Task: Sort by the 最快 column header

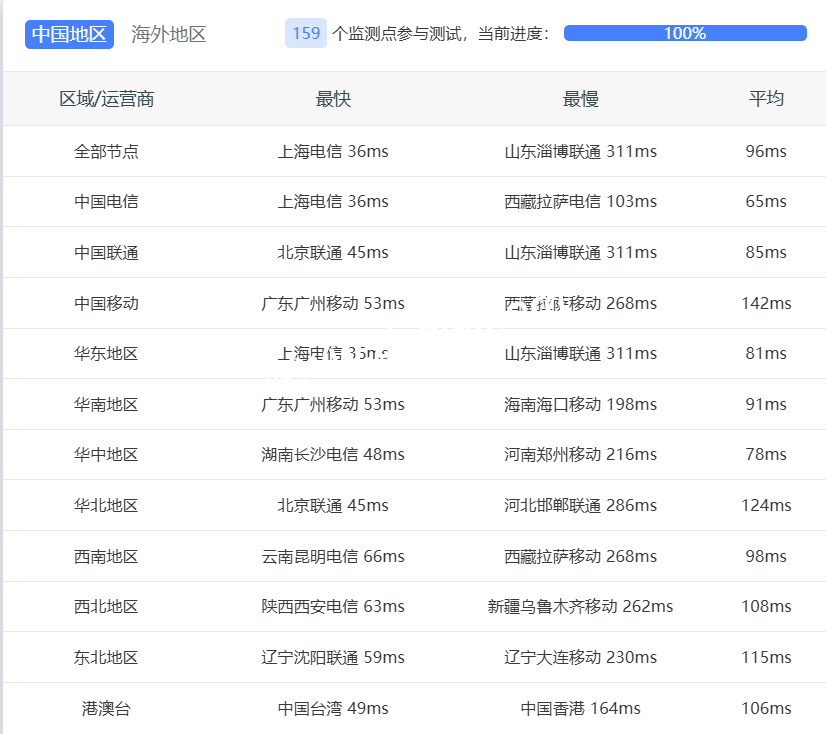Action: click(333, 98)
